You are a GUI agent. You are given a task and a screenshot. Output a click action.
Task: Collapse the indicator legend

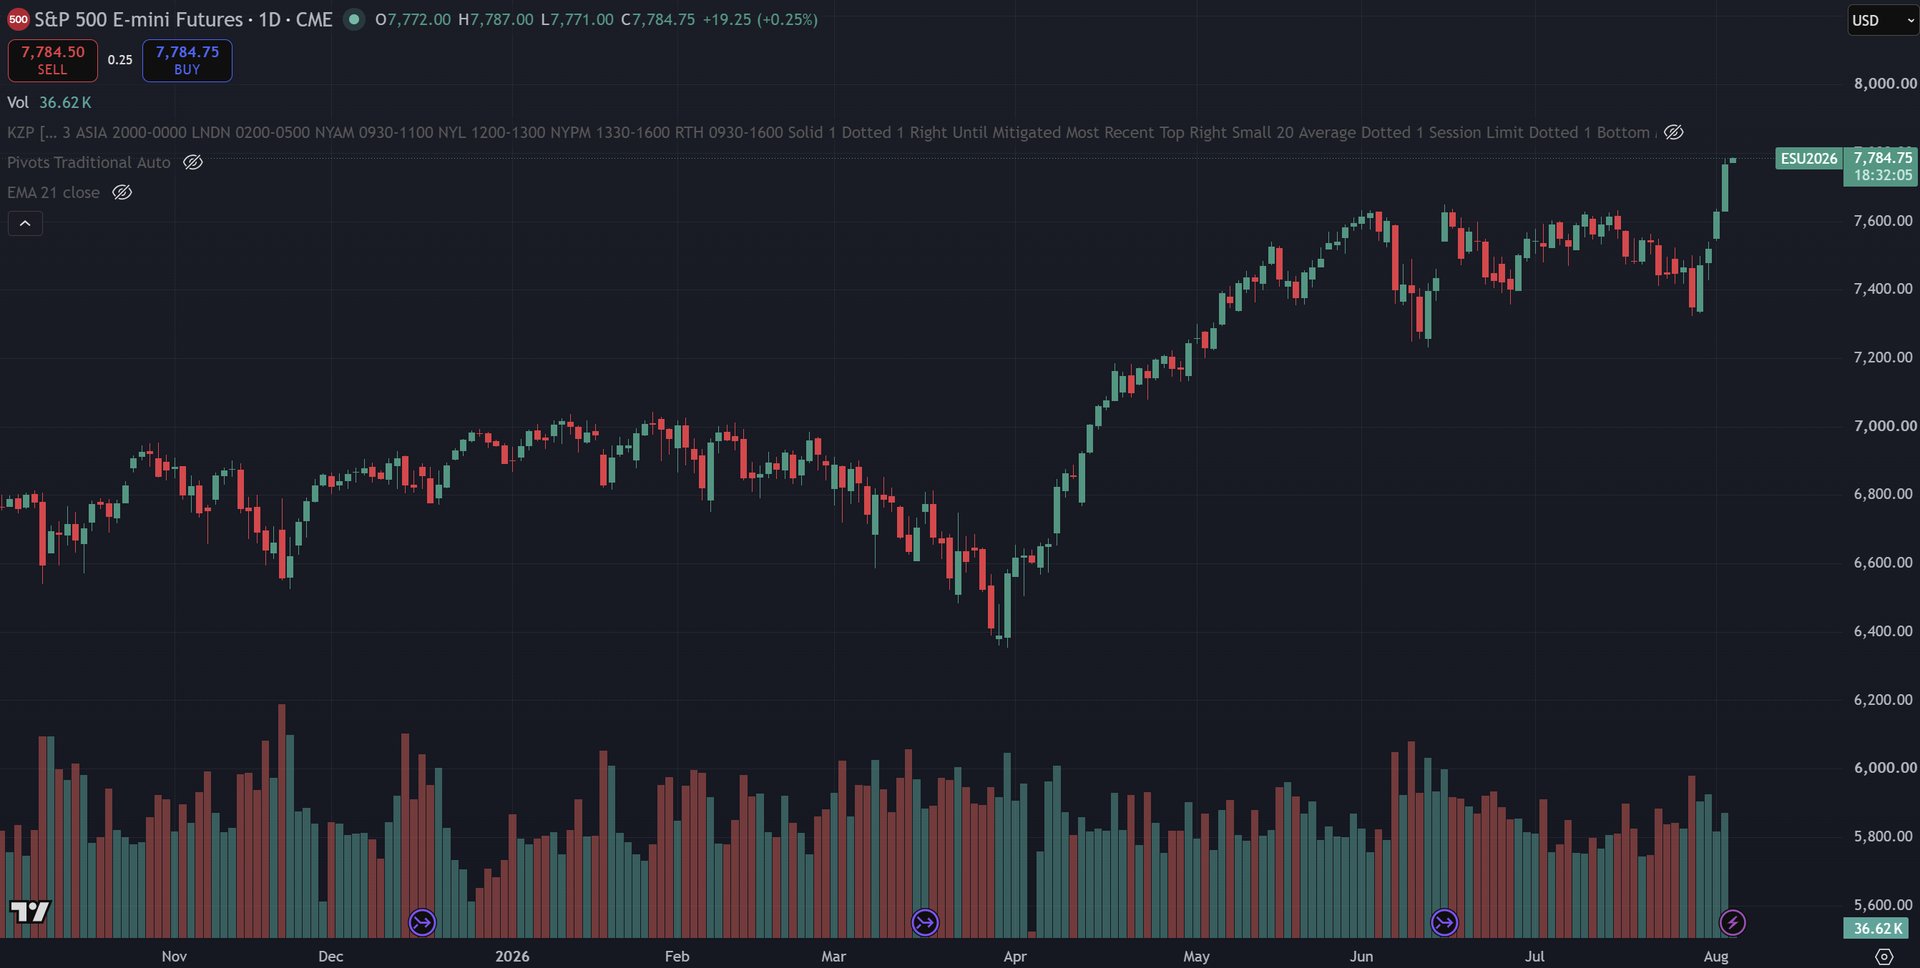tap(25, 223)
